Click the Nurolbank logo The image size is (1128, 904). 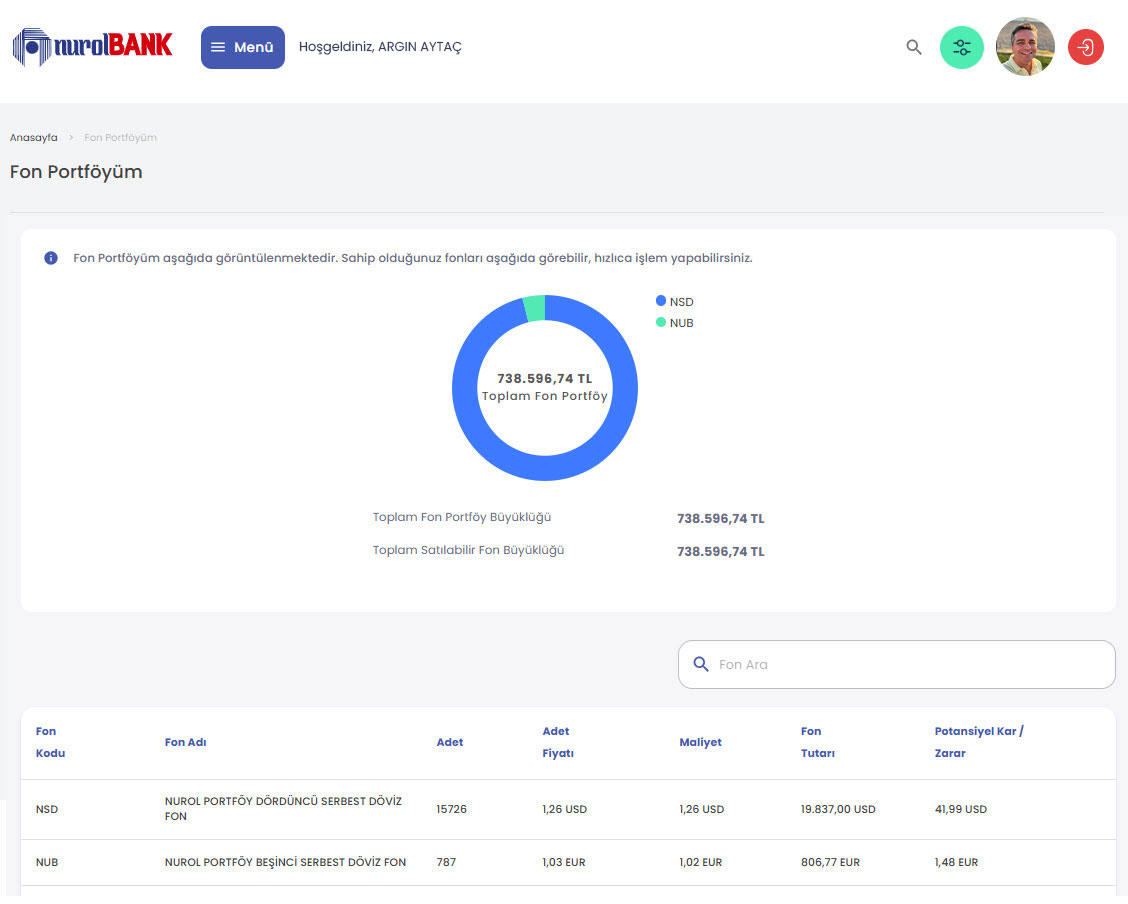(93, 47)
